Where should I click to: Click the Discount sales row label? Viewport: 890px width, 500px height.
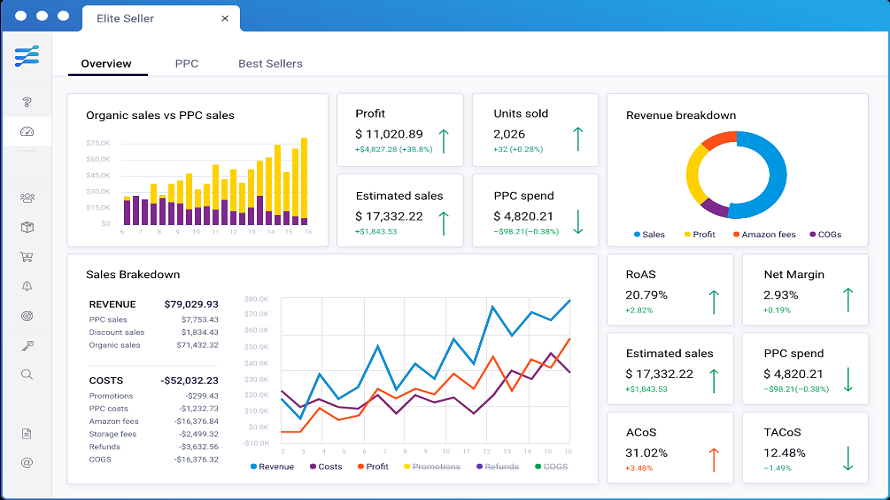[x=116, y=333]
